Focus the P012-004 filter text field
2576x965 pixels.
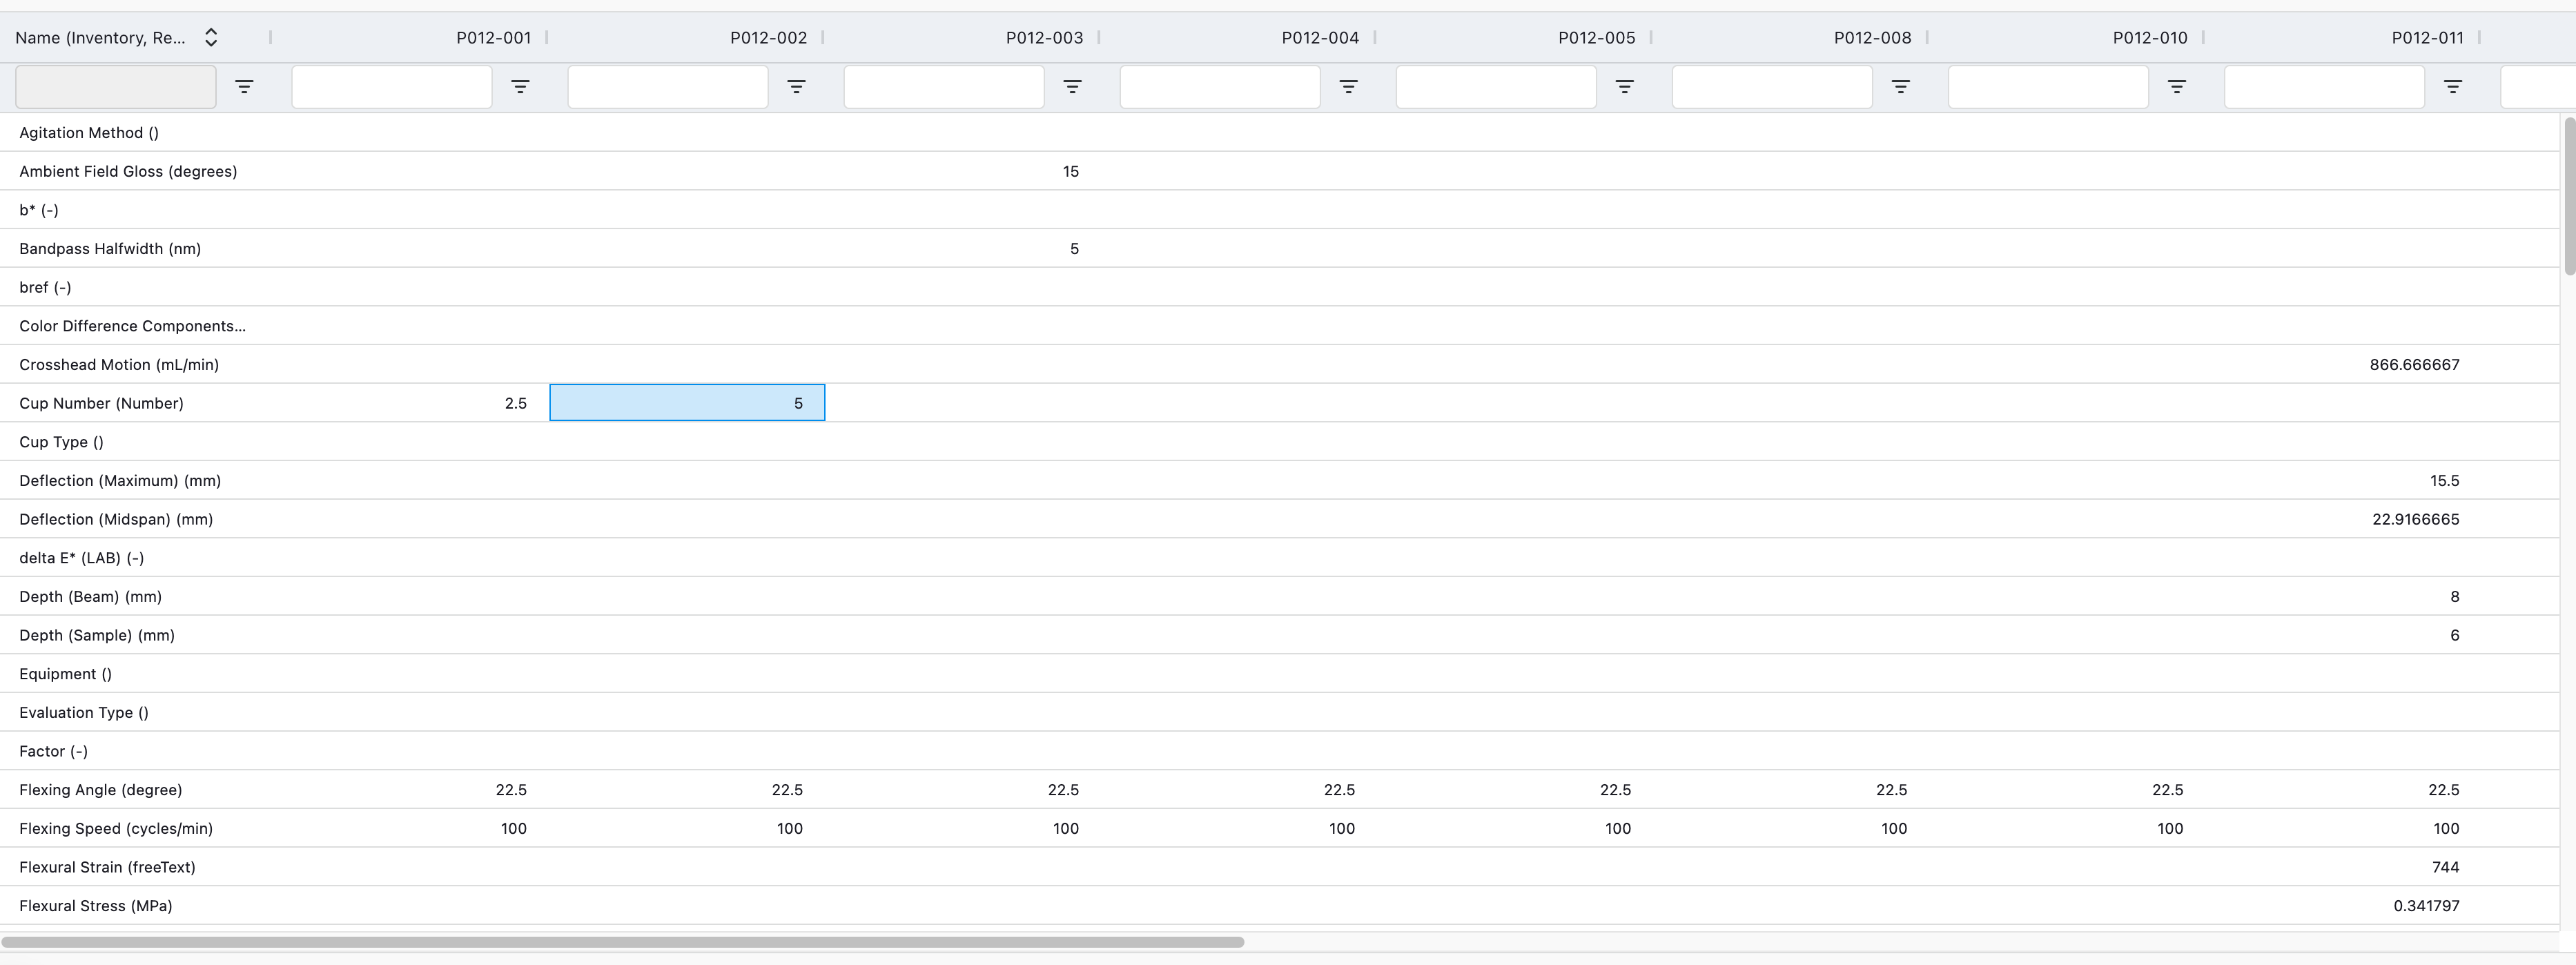pyautogui.click(x=1219, y=87)
